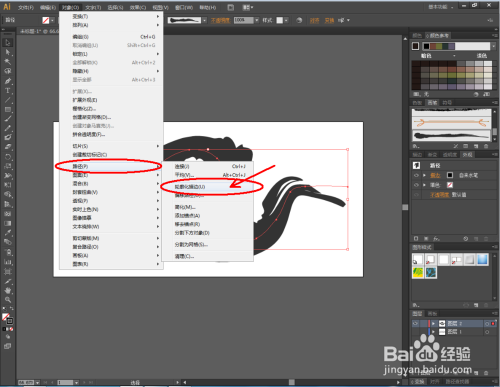Hide layer 图层 2 using its eye icon

point(415,323)
